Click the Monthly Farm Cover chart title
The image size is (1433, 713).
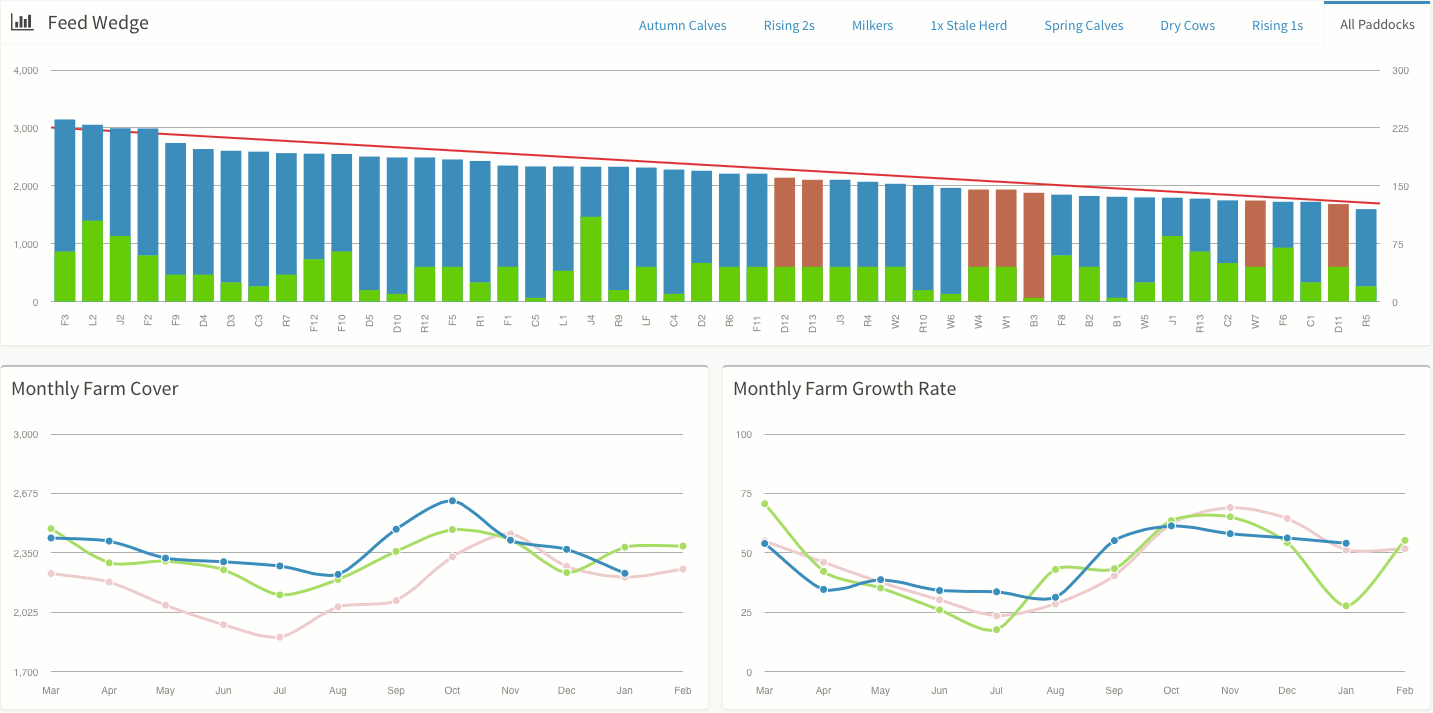95,388
